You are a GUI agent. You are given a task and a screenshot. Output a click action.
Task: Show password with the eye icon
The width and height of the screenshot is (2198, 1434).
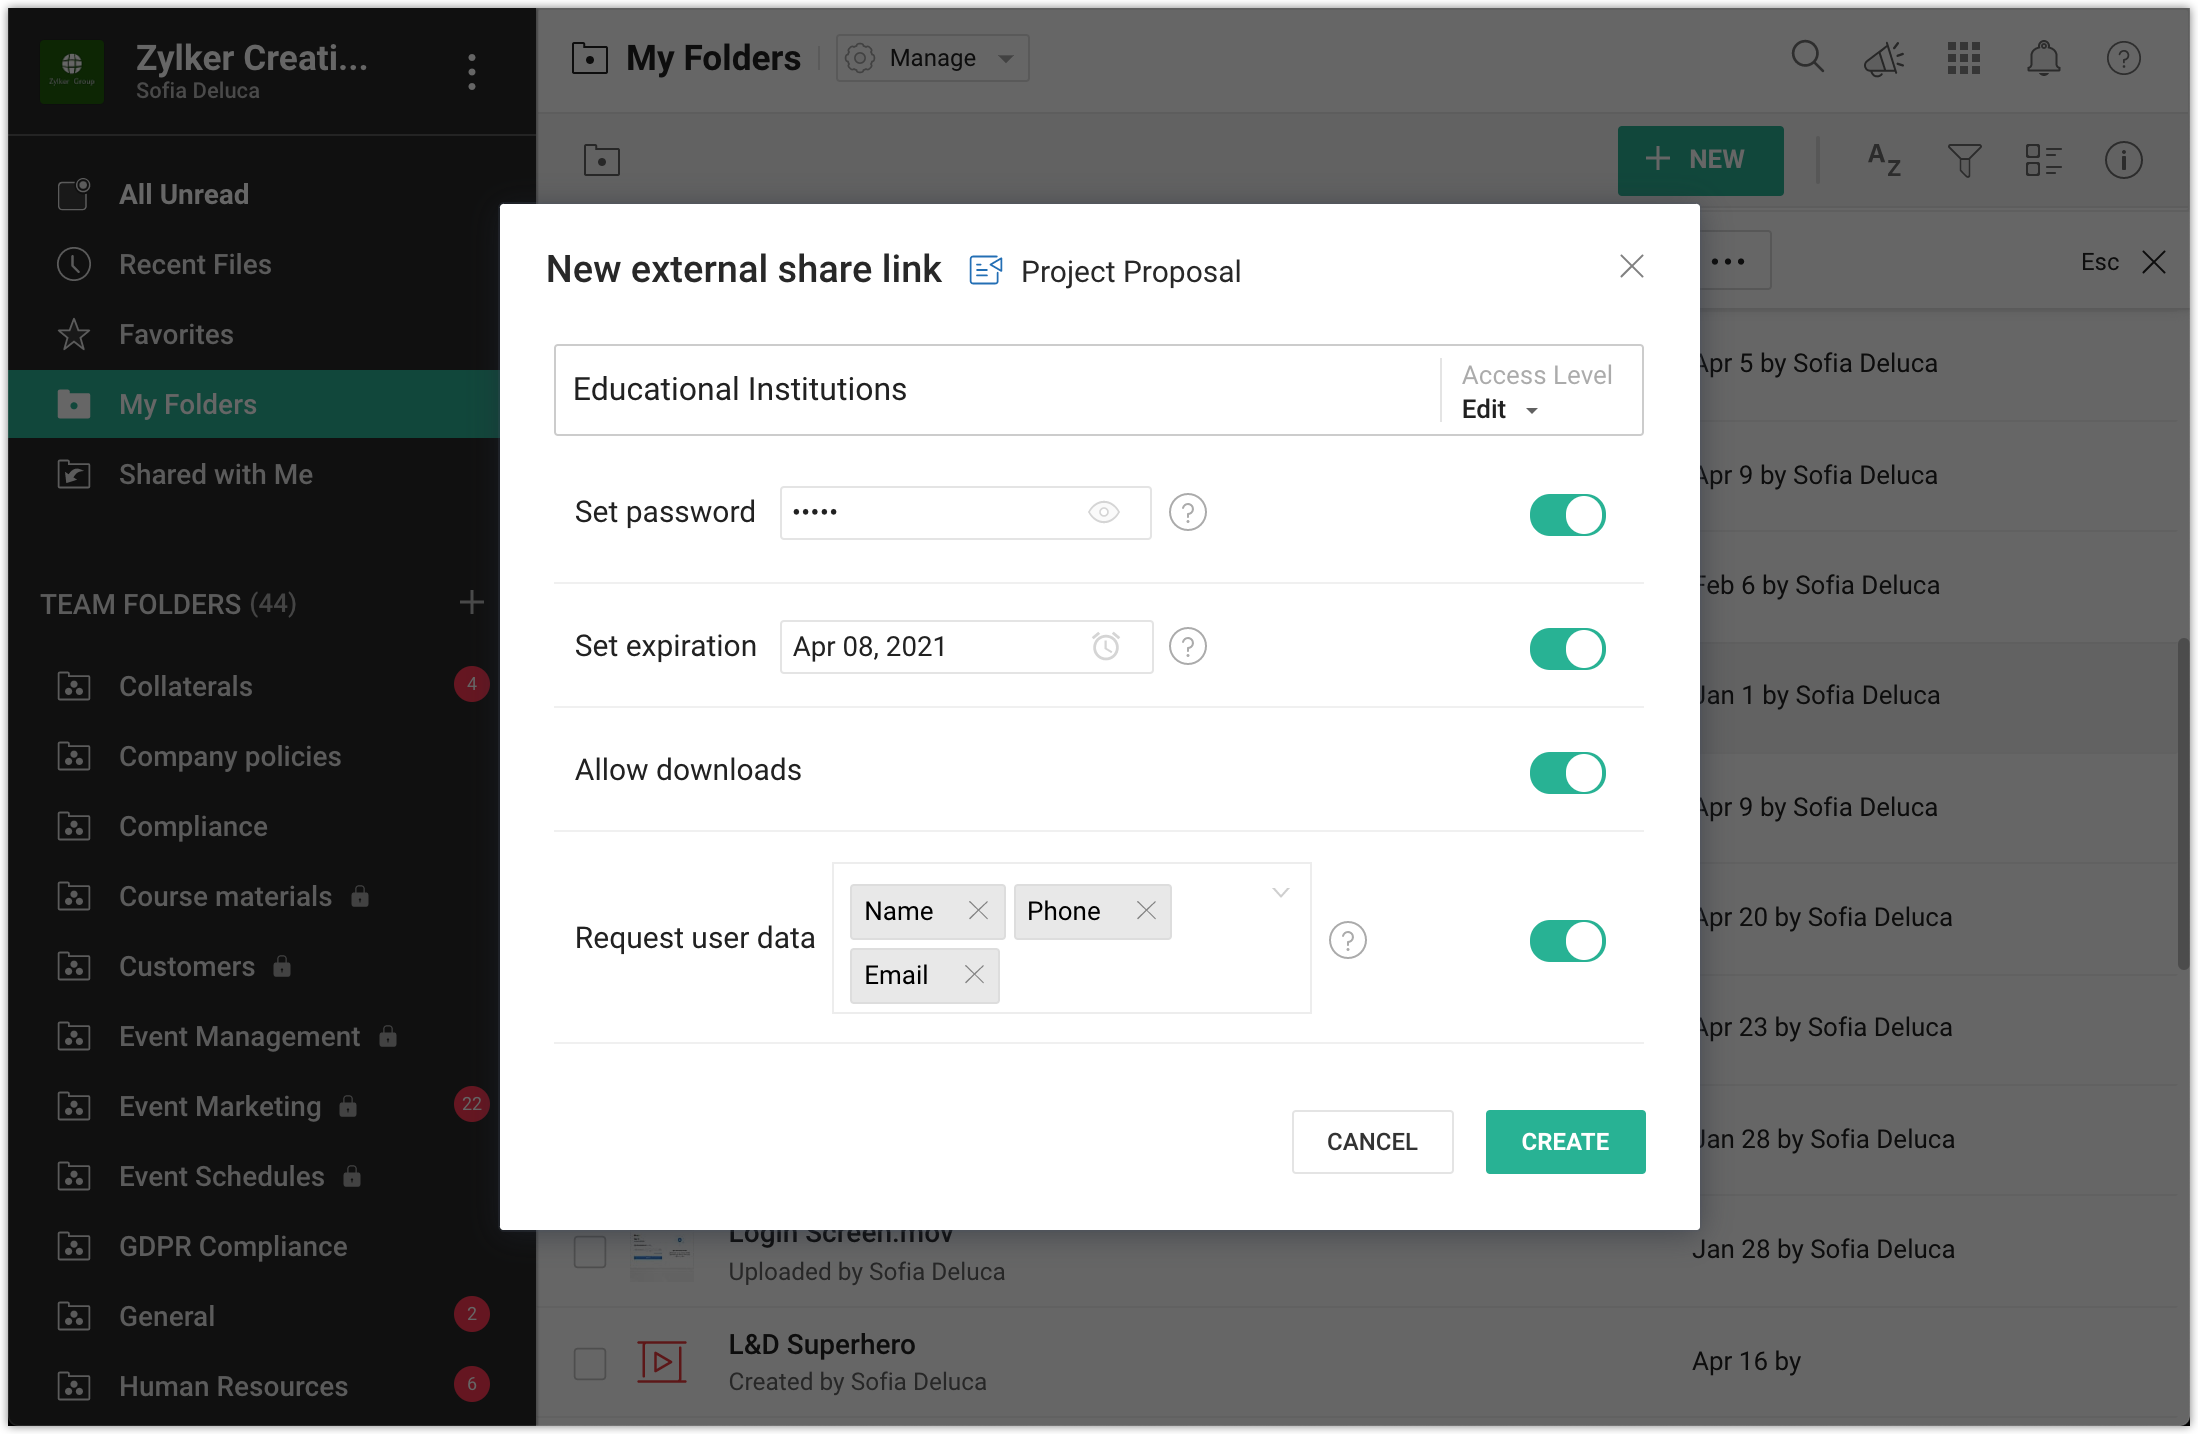[1103, 512]
